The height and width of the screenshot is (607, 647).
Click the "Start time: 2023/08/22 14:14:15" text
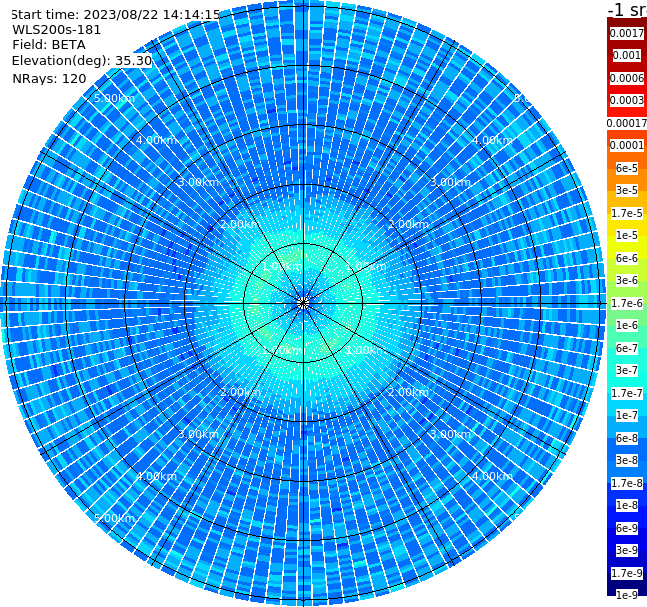click(115, 14)
